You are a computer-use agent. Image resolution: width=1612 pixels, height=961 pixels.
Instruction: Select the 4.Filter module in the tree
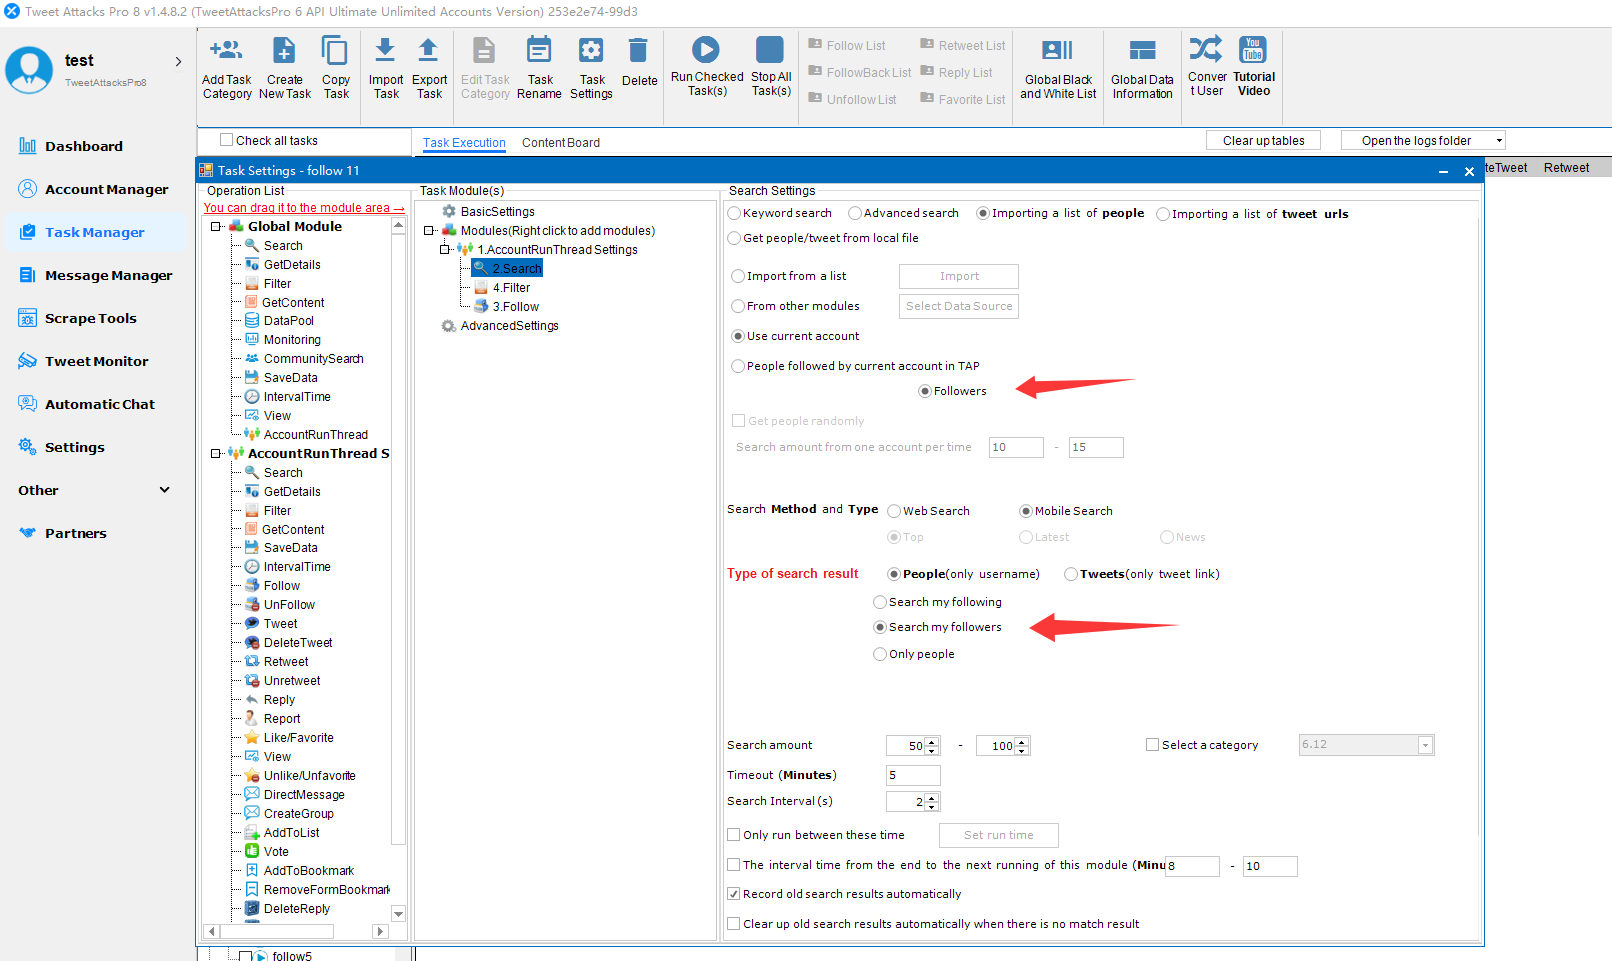(511, 288)
